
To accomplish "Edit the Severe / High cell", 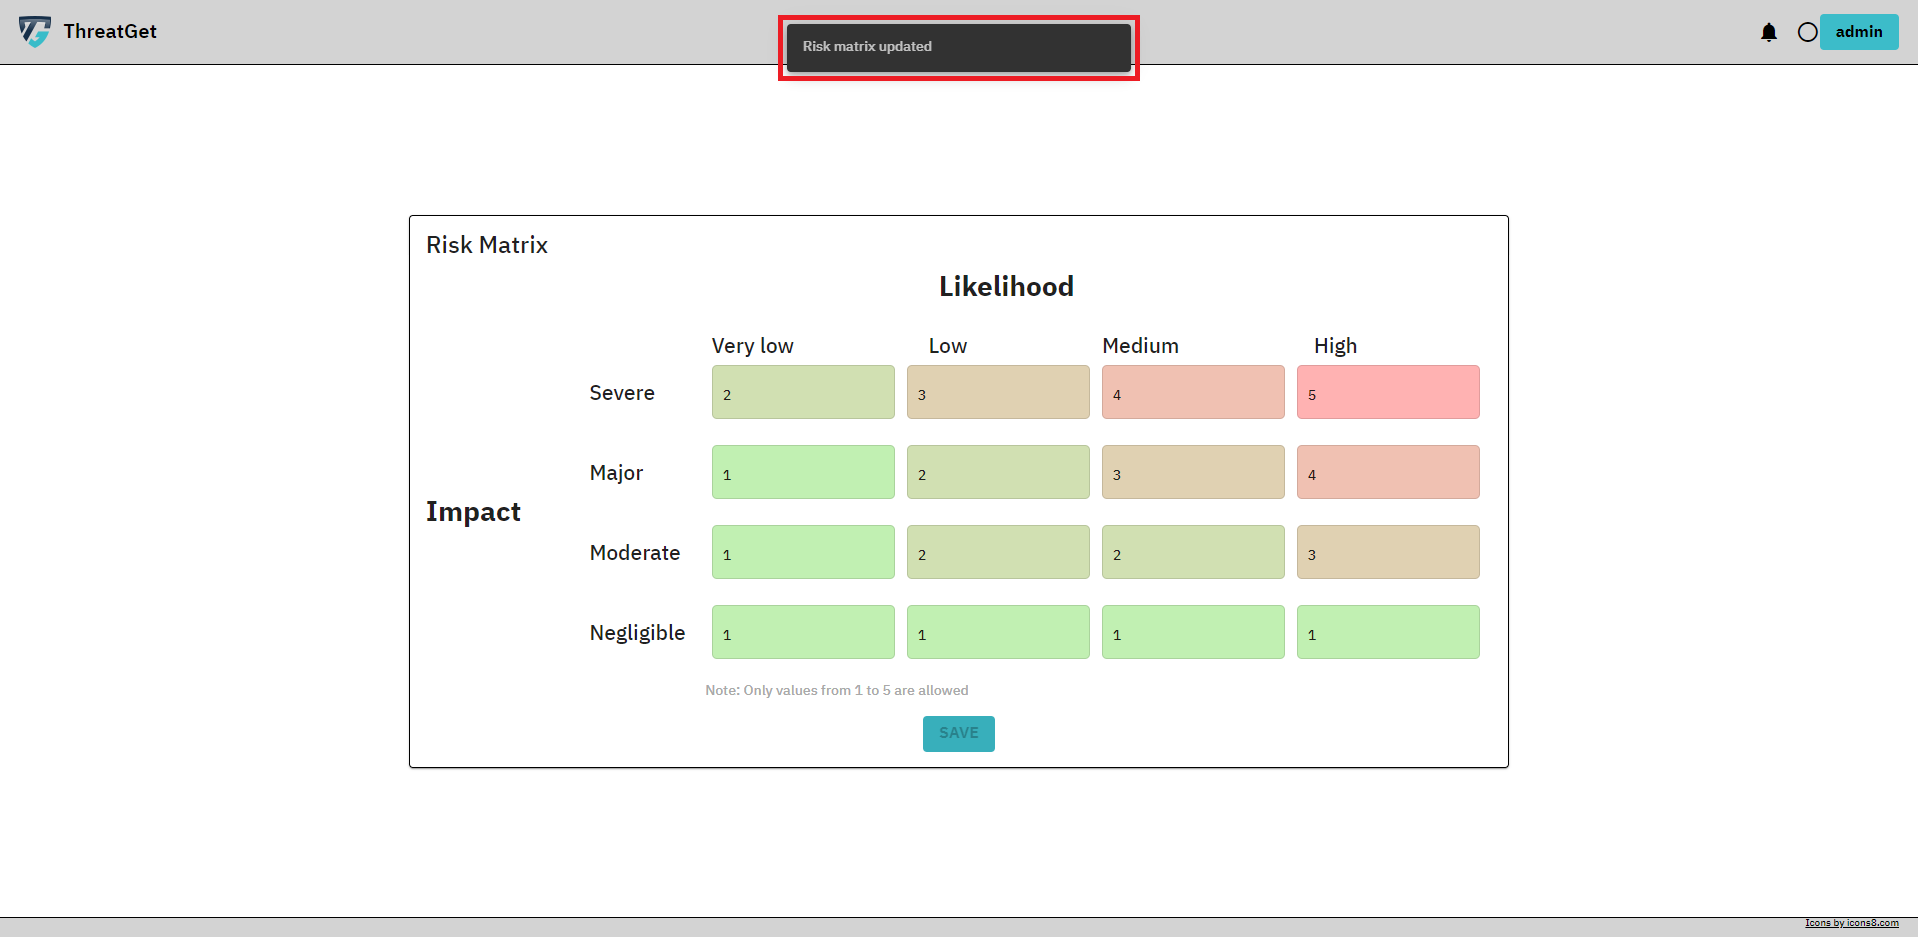I will point(1388,392).
